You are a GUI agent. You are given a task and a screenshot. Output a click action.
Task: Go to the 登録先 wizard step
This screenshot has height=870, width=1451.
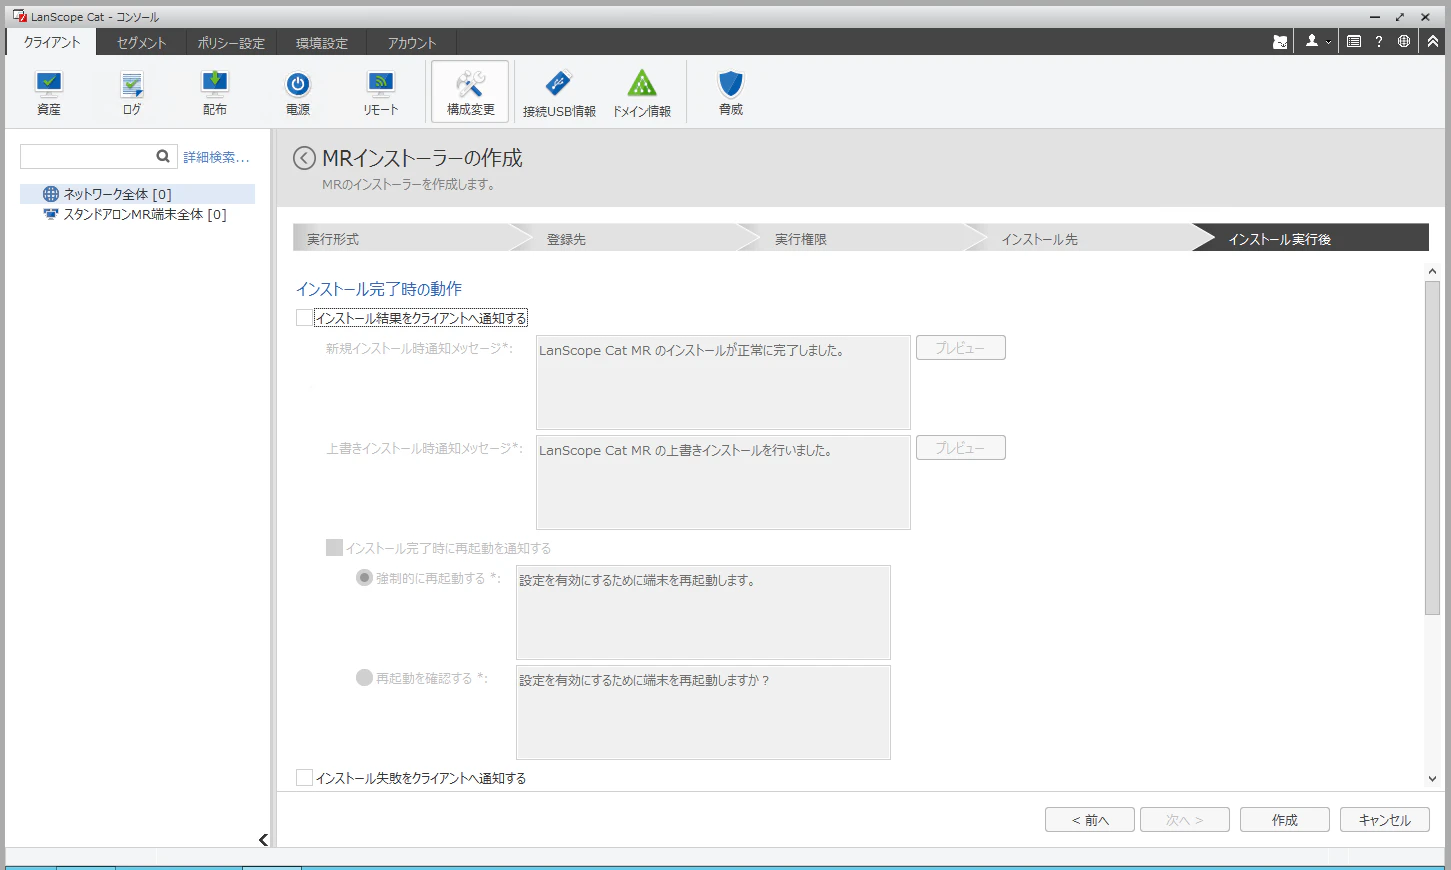pos(636,238)
